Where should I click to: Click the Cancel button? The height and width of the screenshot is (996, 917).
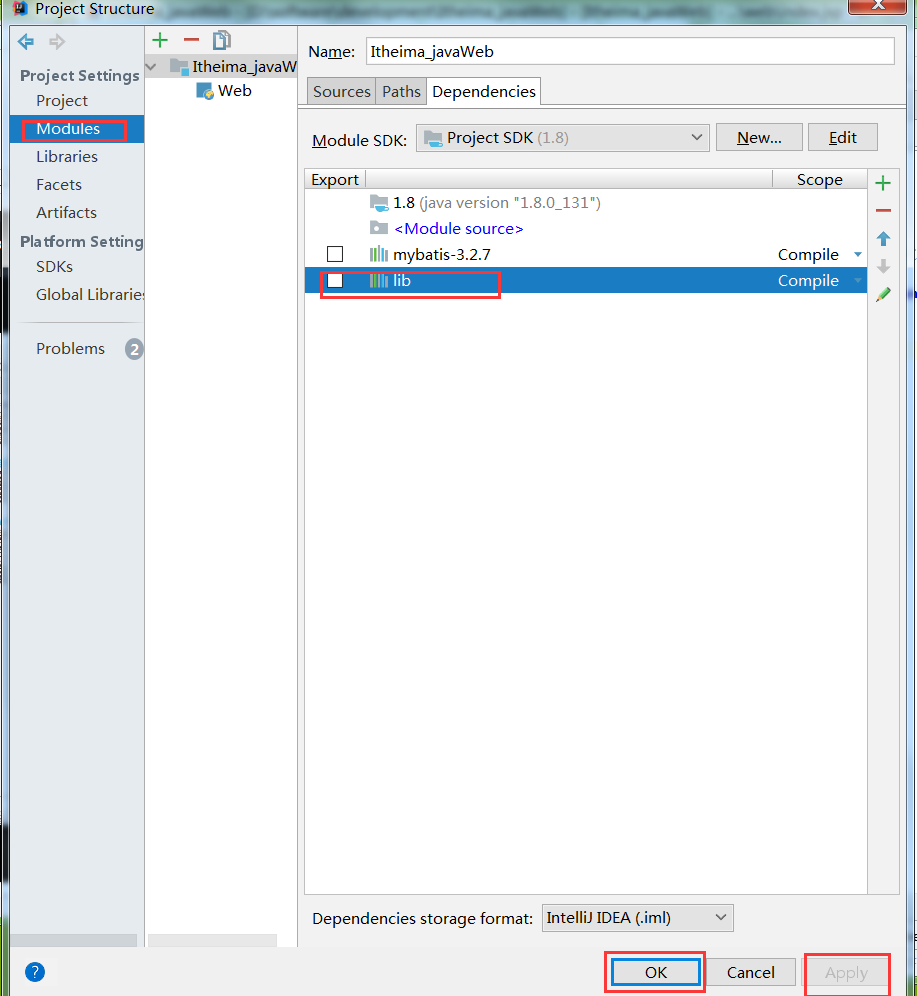751,972
